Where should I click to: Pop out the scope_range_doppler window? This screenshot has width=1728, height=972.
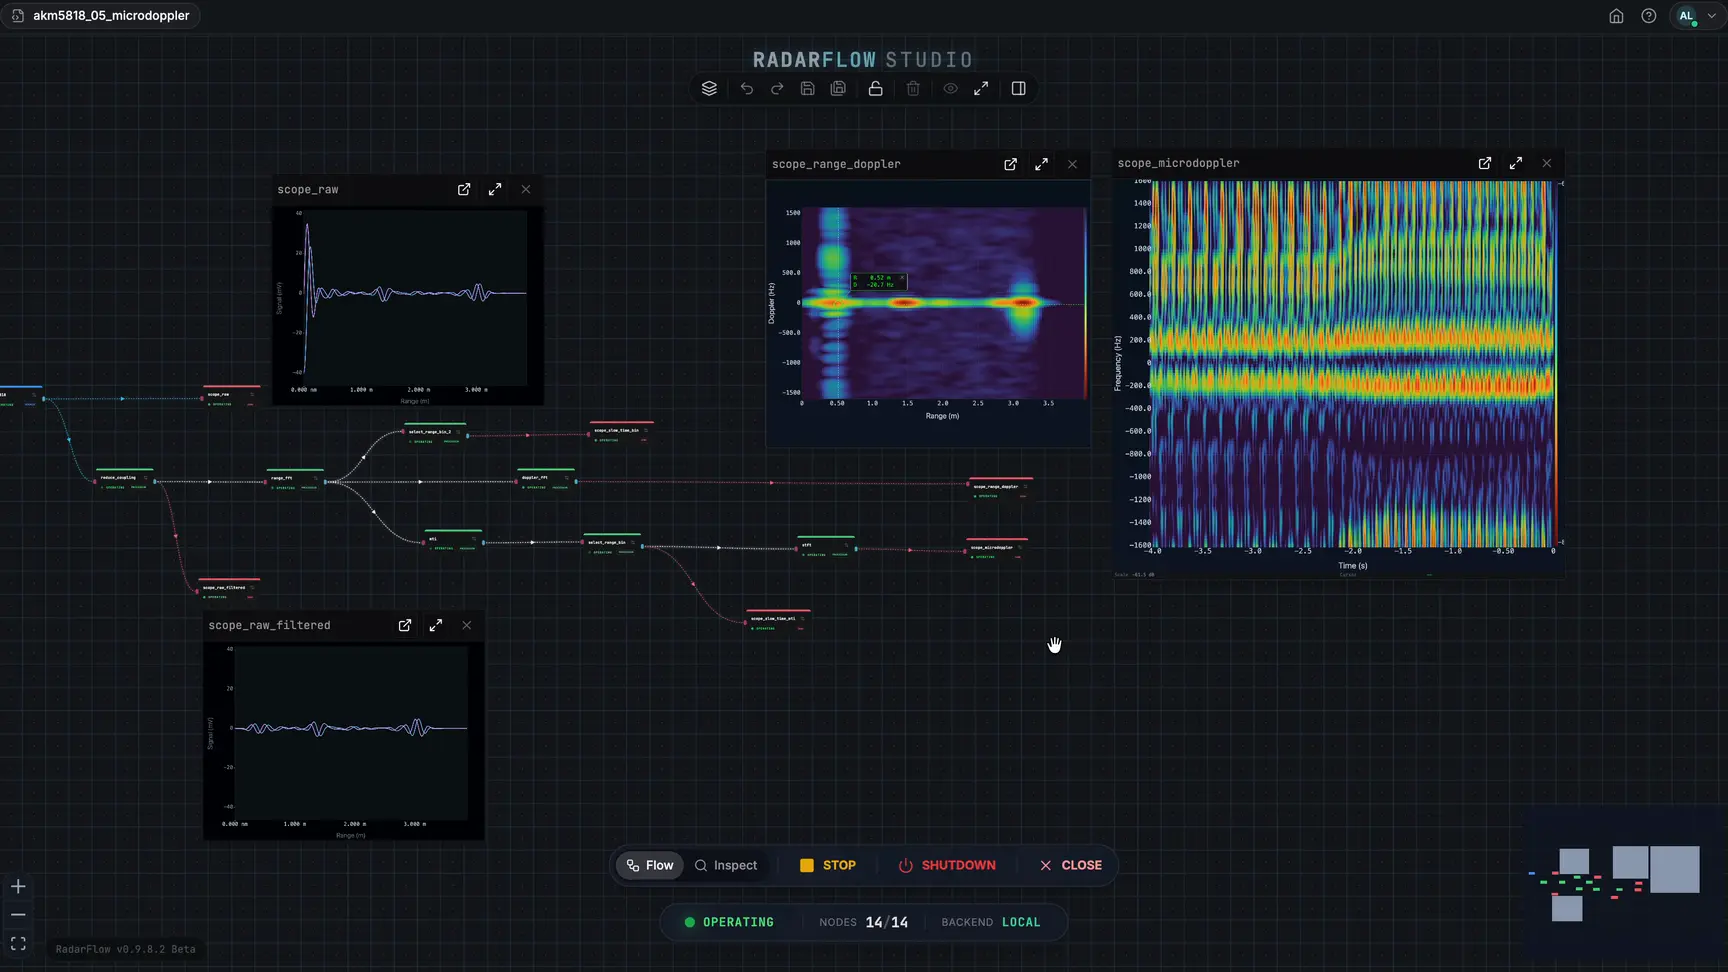pos(1010,164)
